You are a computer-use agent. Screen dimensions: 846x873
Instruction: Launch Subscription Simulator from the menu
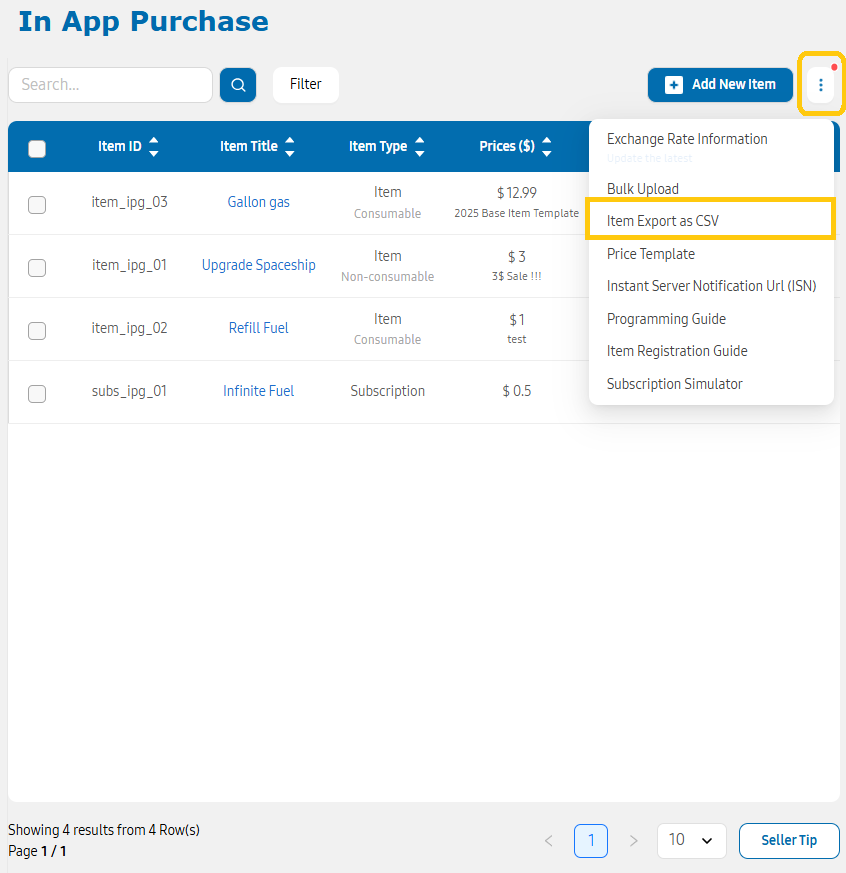pos(675,384)
